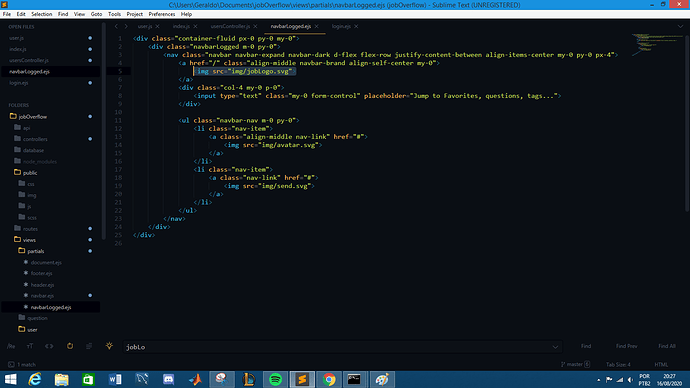Enable wrap search toggle icon
Screen dimensions: 690x388
[x=70, y=346]
